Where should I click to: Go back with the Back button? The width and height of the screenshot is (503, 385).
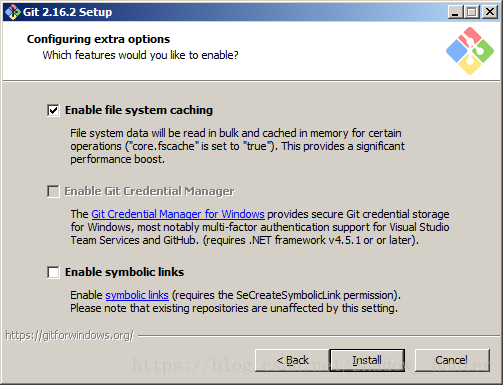(292, 360)
